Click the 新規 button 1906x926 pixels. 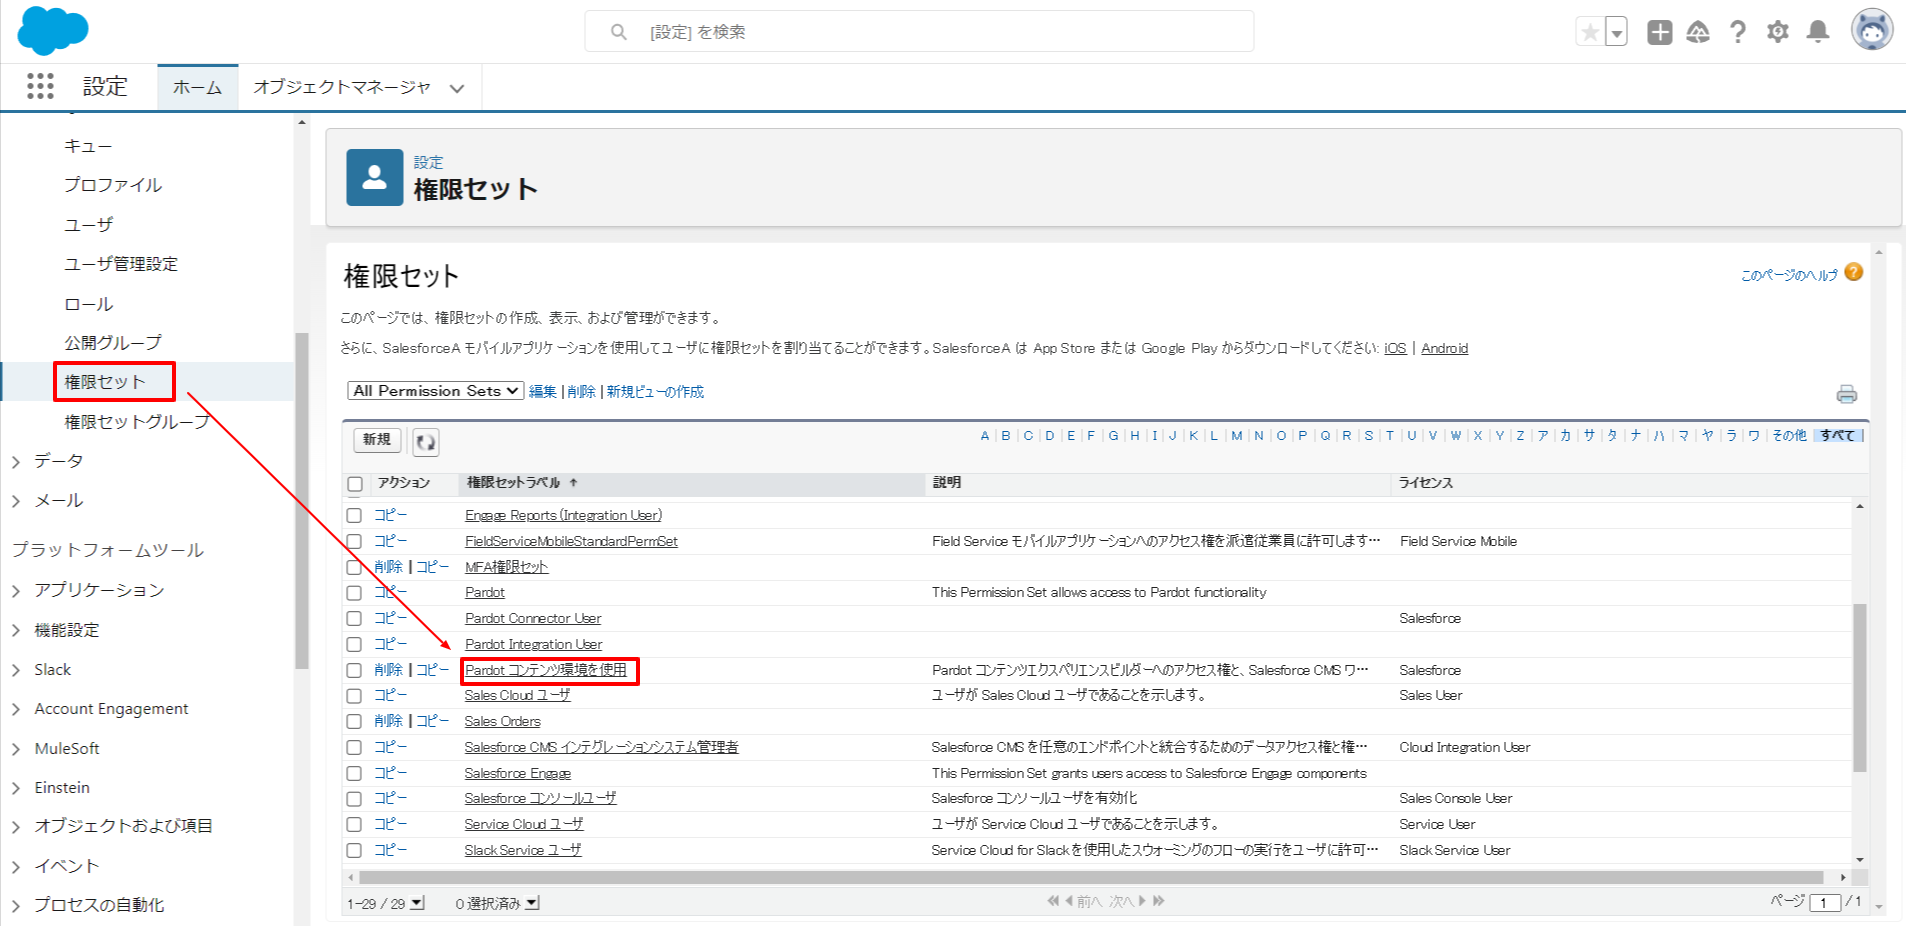[x=377, y=440]
